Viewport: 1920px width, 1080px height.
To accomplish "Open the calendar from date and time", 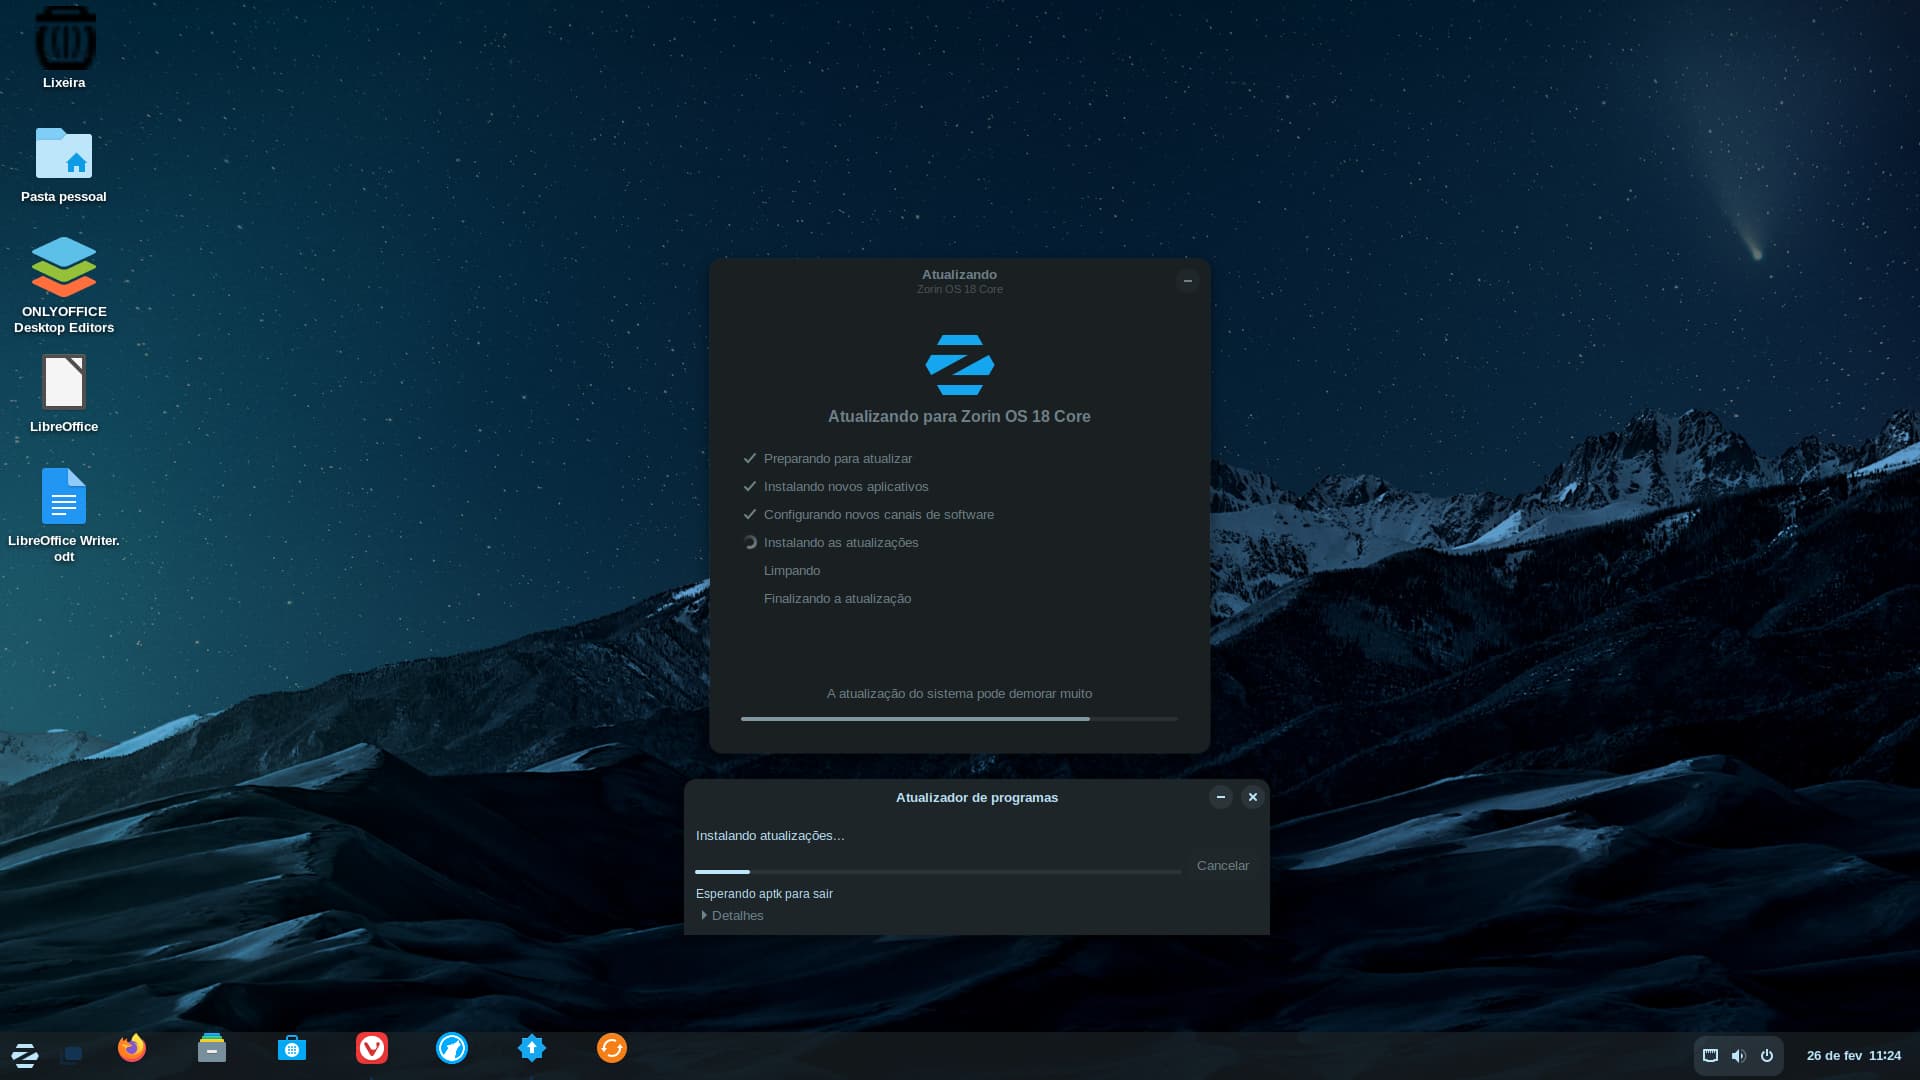I will tap(1853, 1056).
